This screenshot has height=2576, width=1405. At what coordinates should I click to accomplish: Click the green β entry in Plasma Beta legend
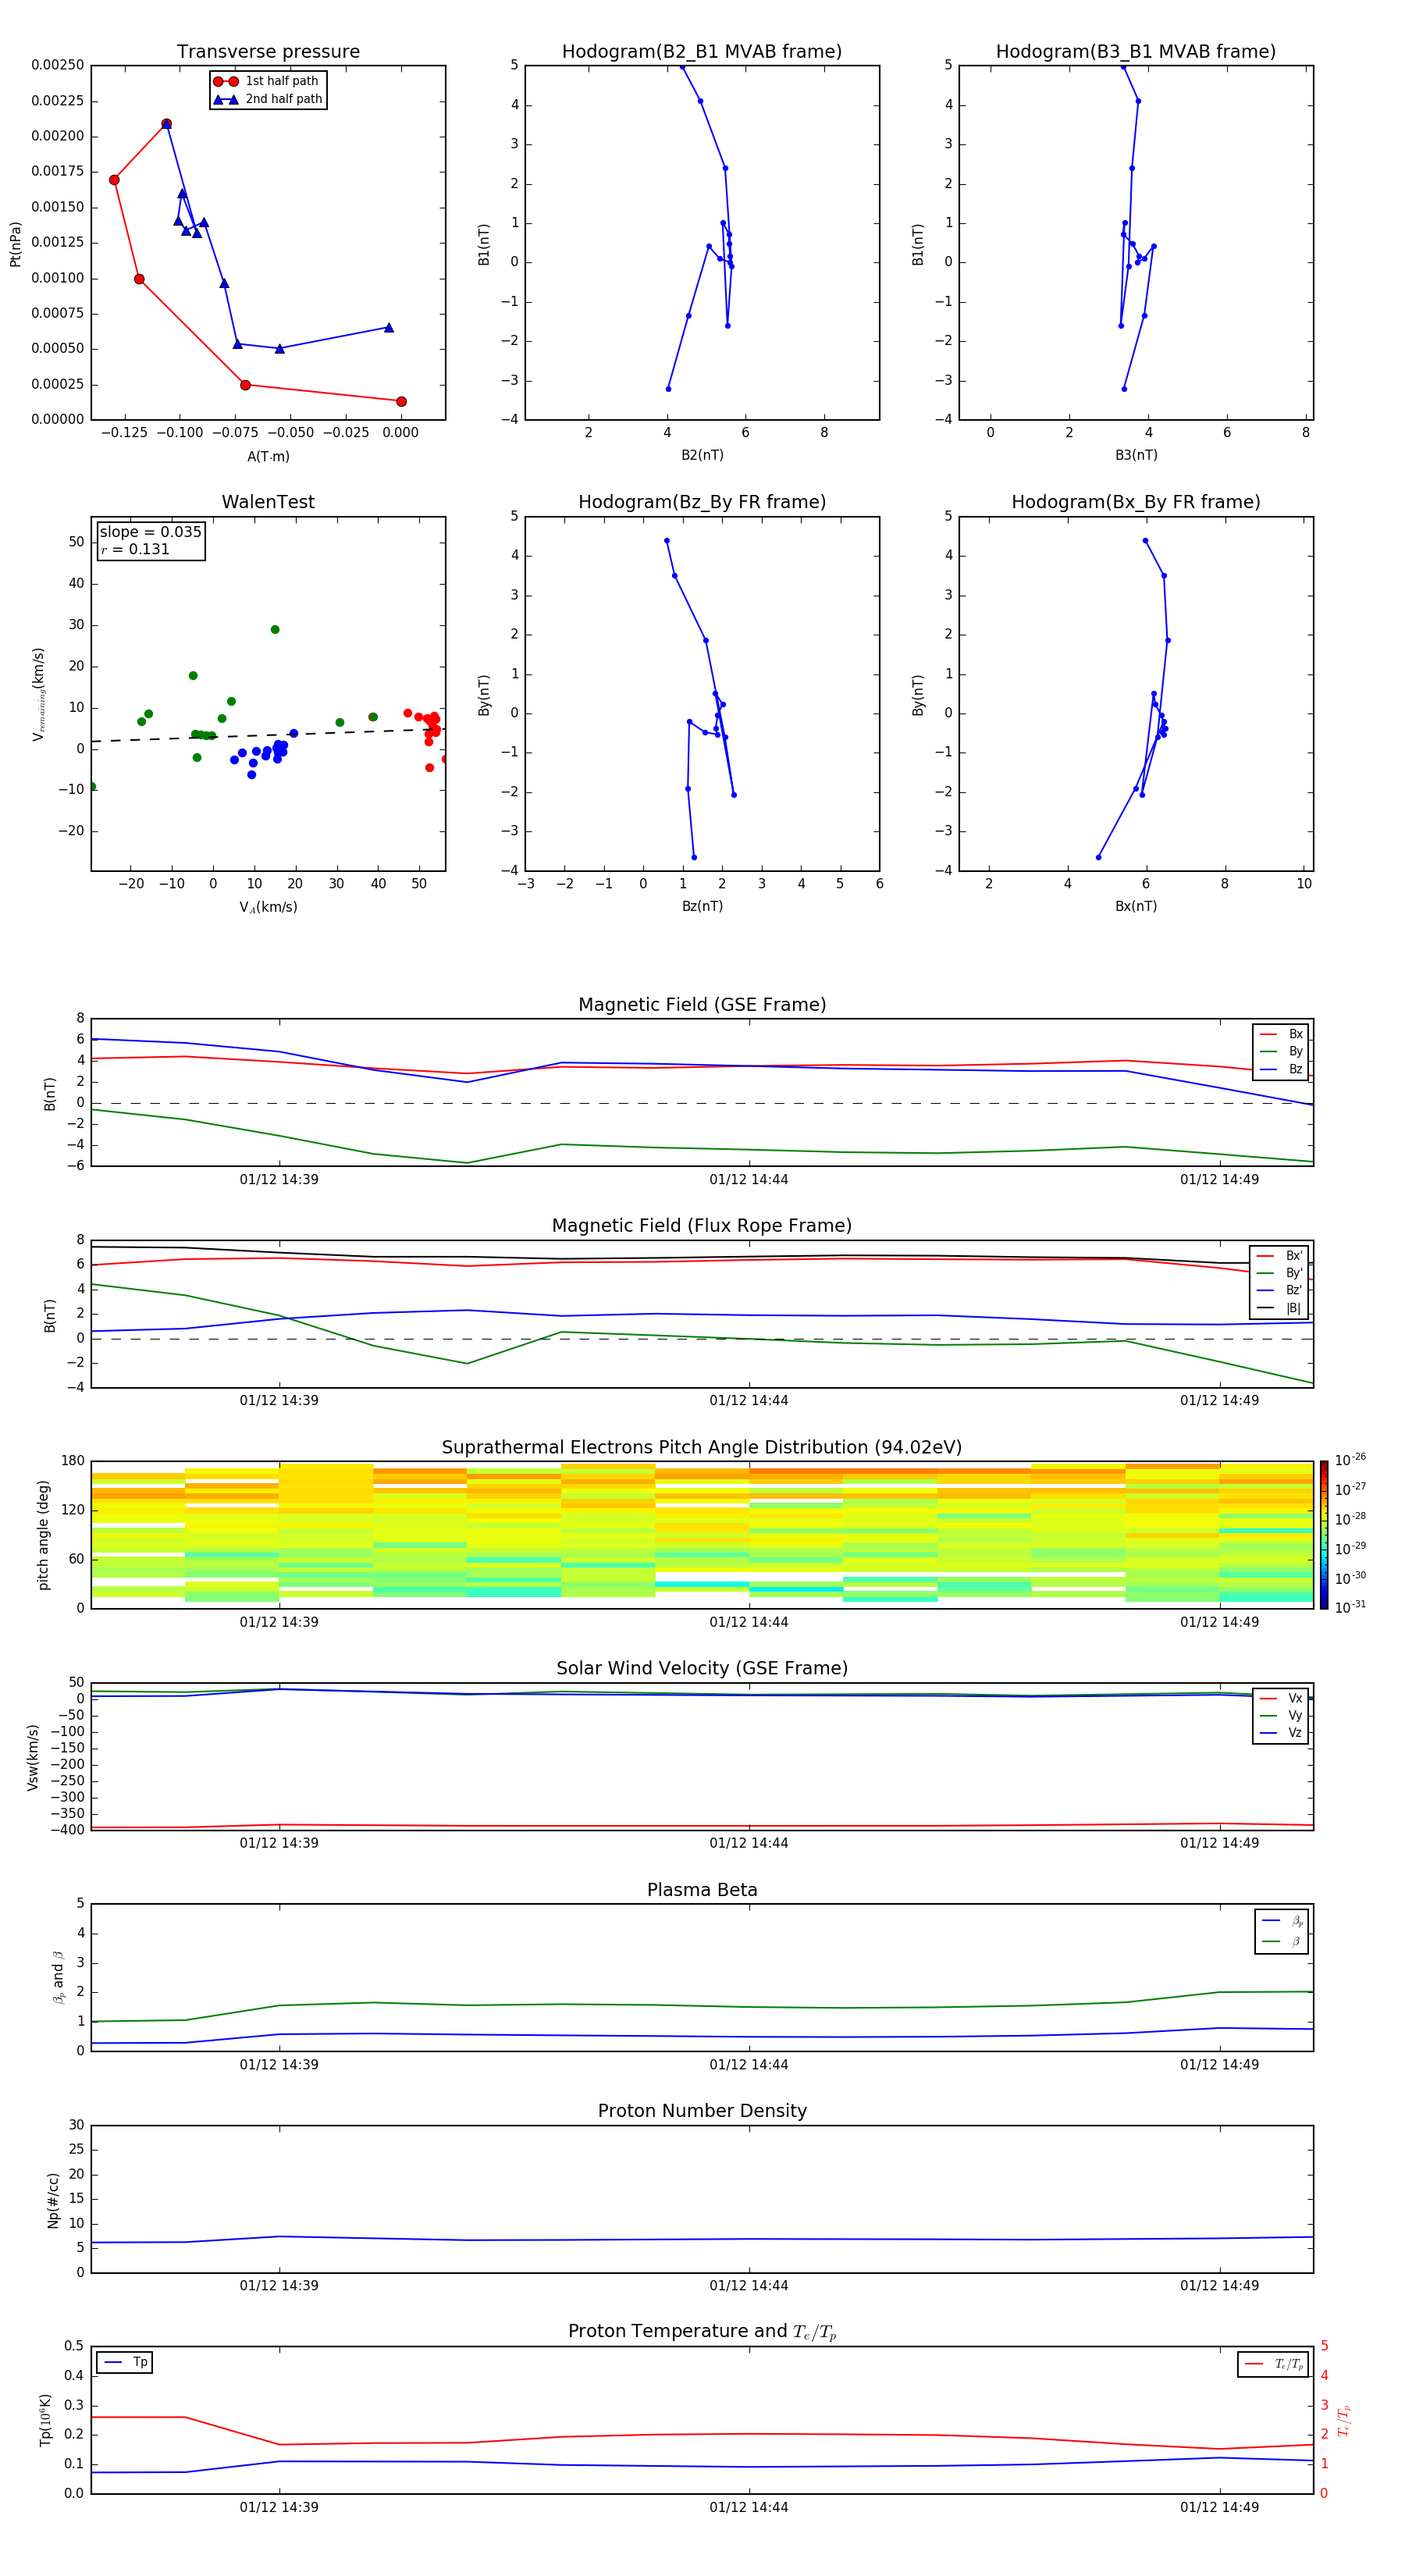pyautogui.click(x=1282, y=1942)
